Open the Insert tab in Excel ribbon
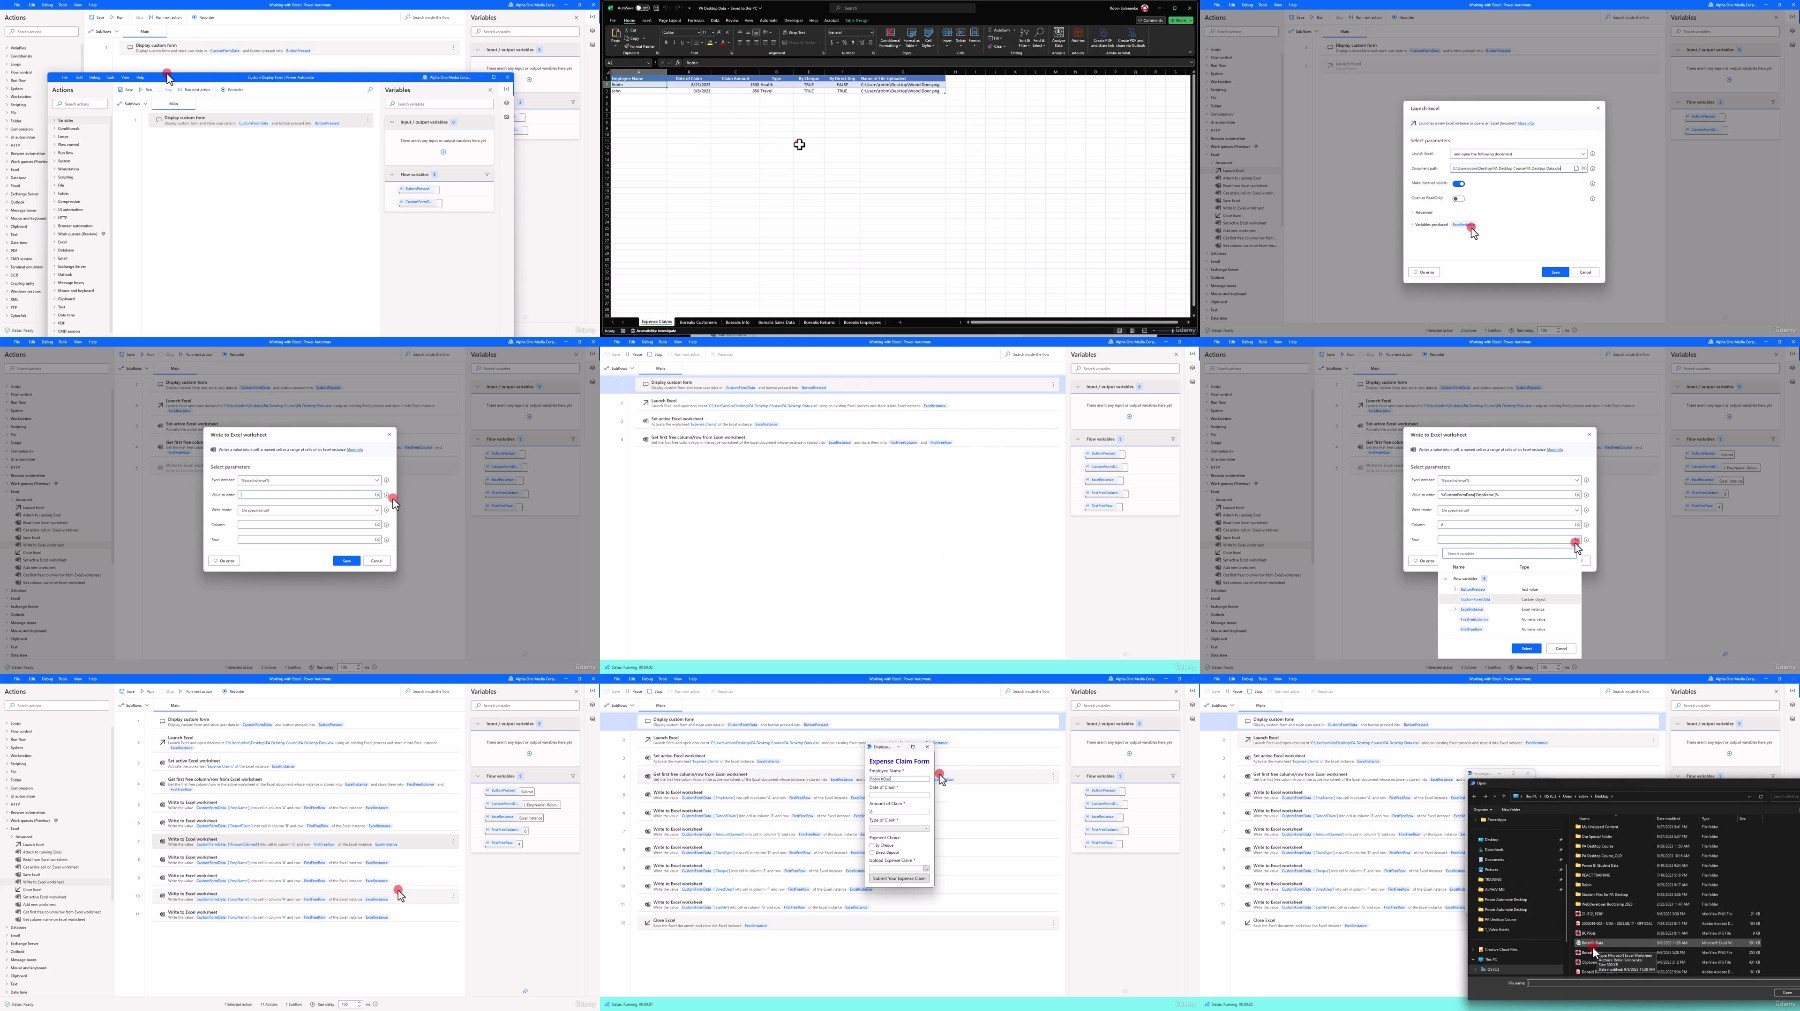 [x=647, y=20]
